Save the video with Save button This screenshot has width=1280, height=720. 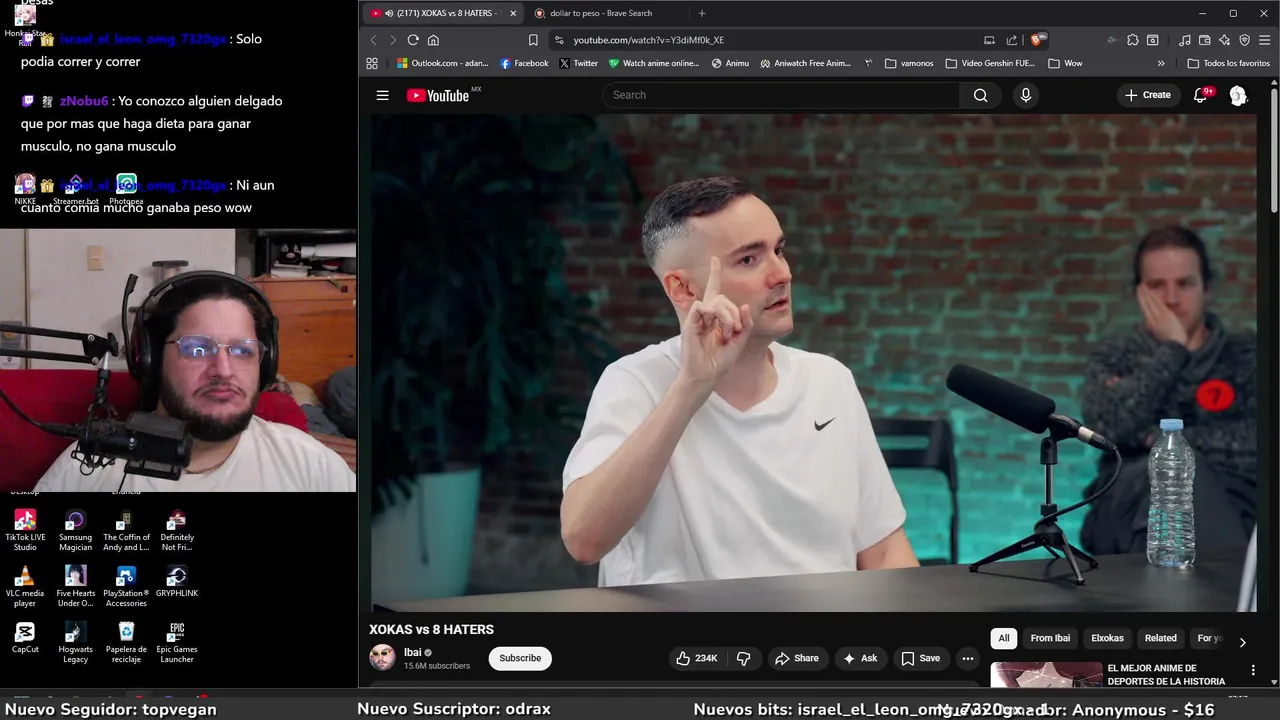(x=921, y=658)
